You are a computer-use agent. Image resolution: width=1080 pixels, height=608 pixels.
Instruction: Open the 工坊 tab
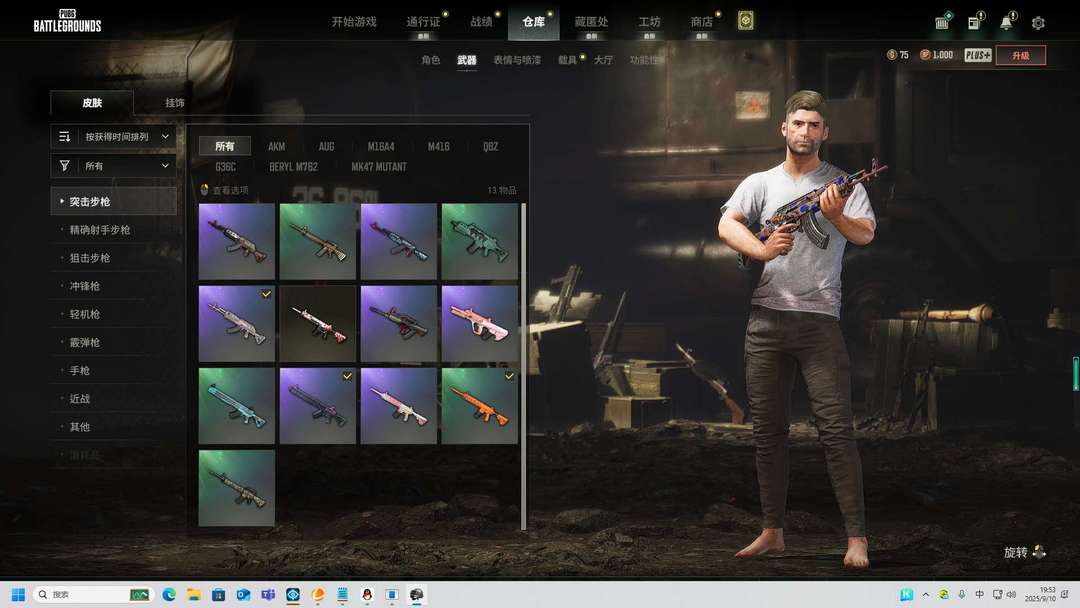click(649, 21)
